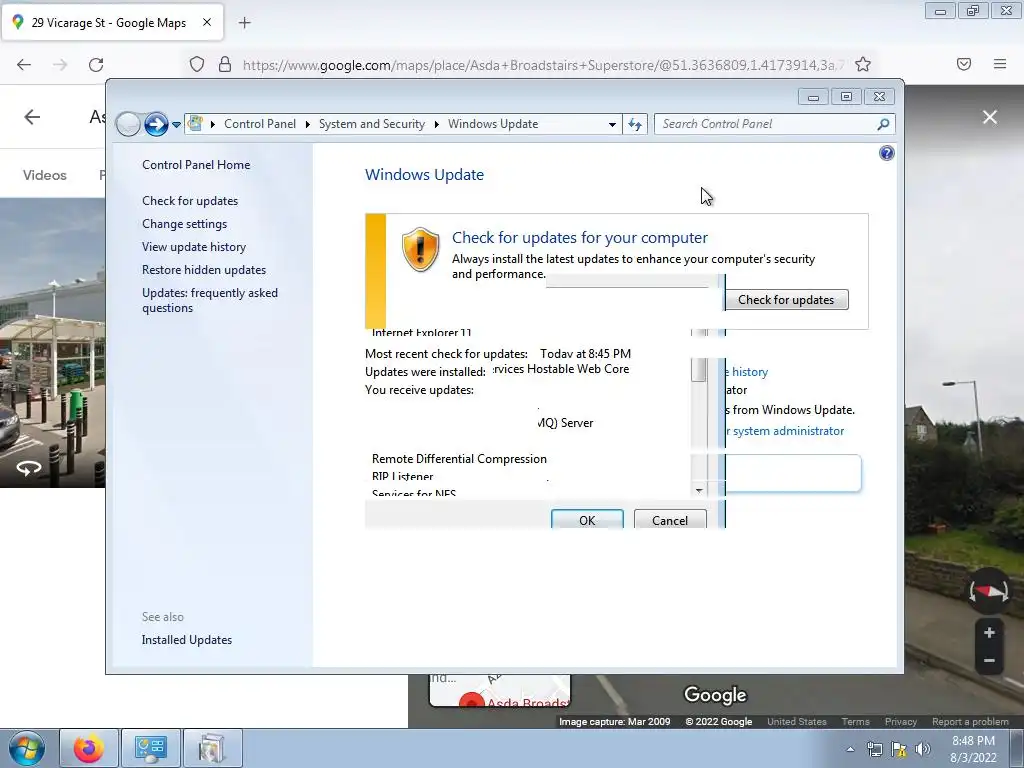Screen dimensions: 1024x768
Task: Zoom out on Google Maps Street View
Action: coord(989,661)
